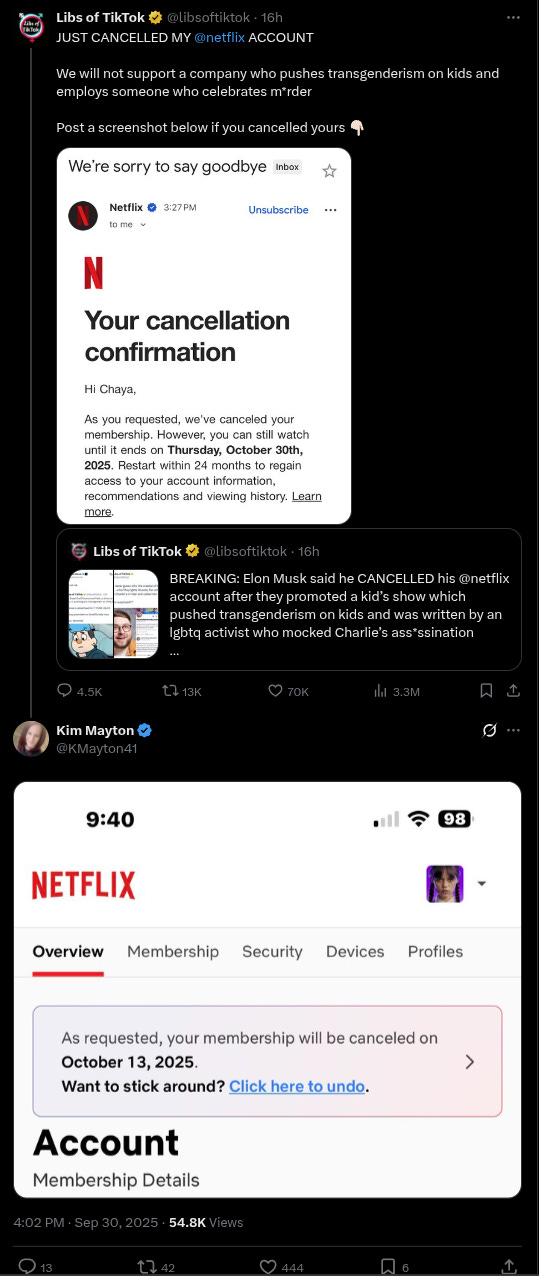Viewport: 539px width, 1276px height.
Task: Share the Libs of TikTok post
Action: point(513,691)
